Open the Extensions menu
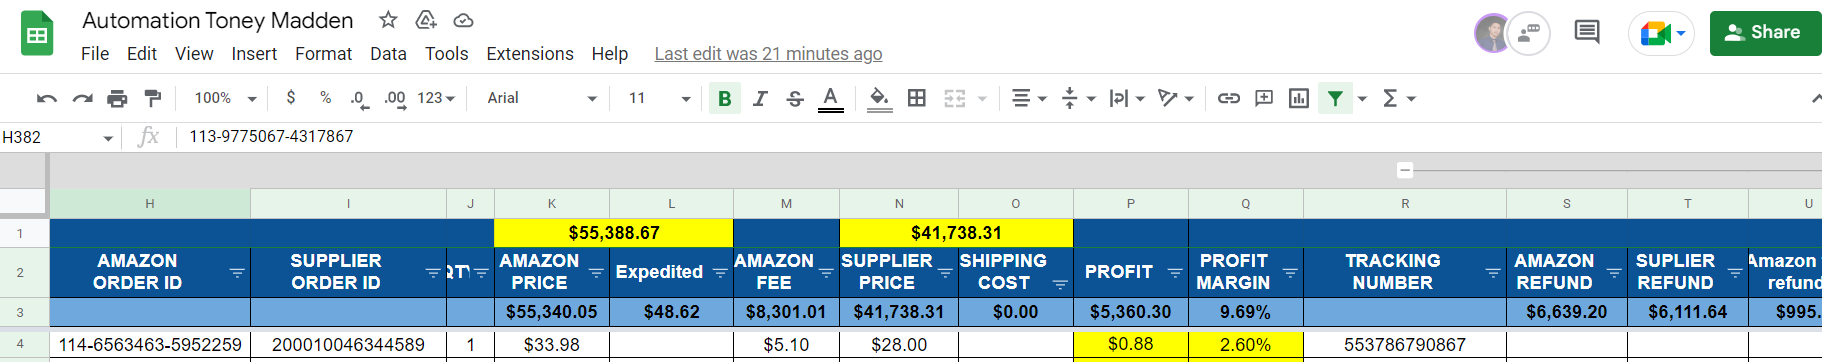The width and height of the screenshot is (1822, 362). point(530,54)
